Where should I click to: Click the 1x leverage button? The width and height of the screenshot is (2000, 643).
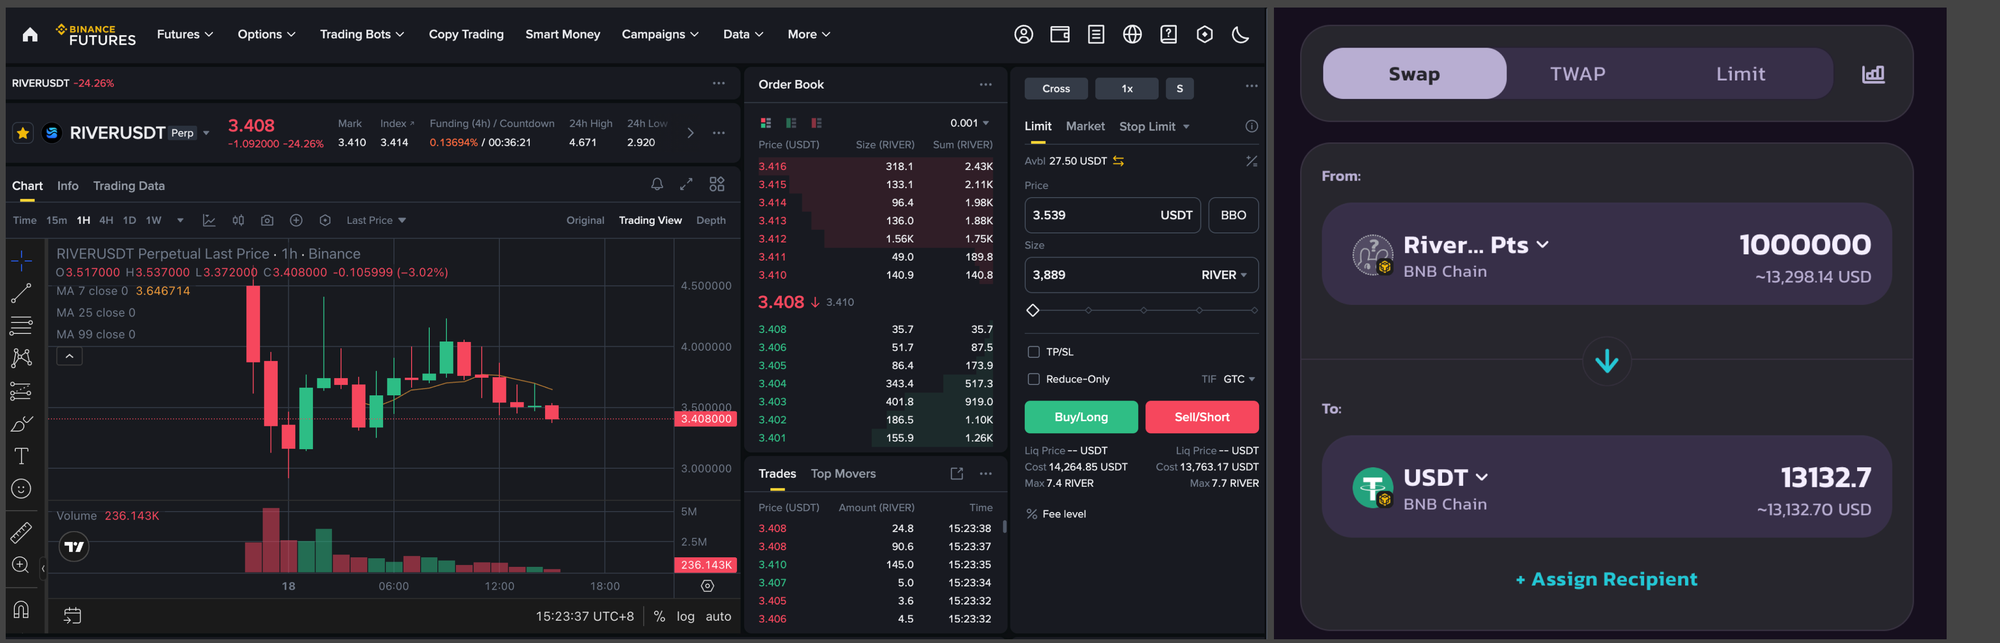pos(1127,89)
